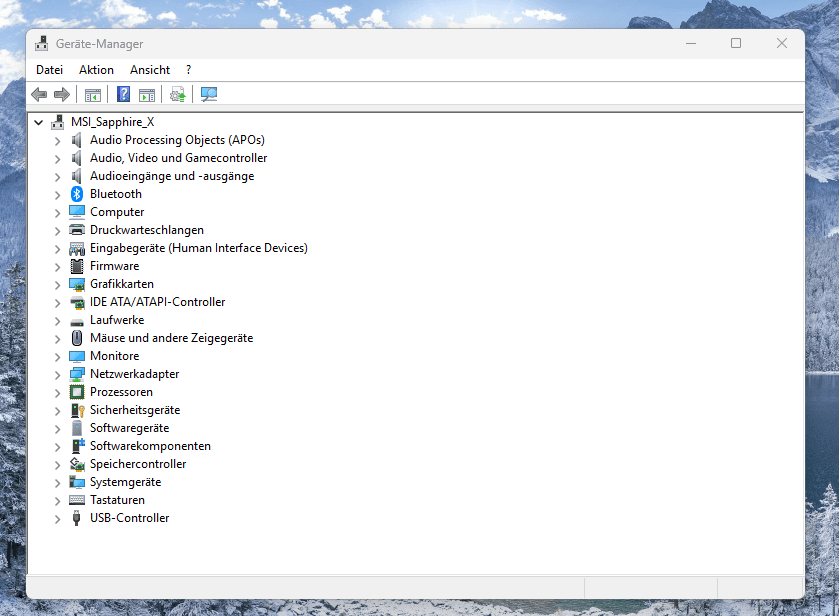Expand the Netzwerkadapter category
This screenshot has width=839, height=616.
[x=57, y=375]
